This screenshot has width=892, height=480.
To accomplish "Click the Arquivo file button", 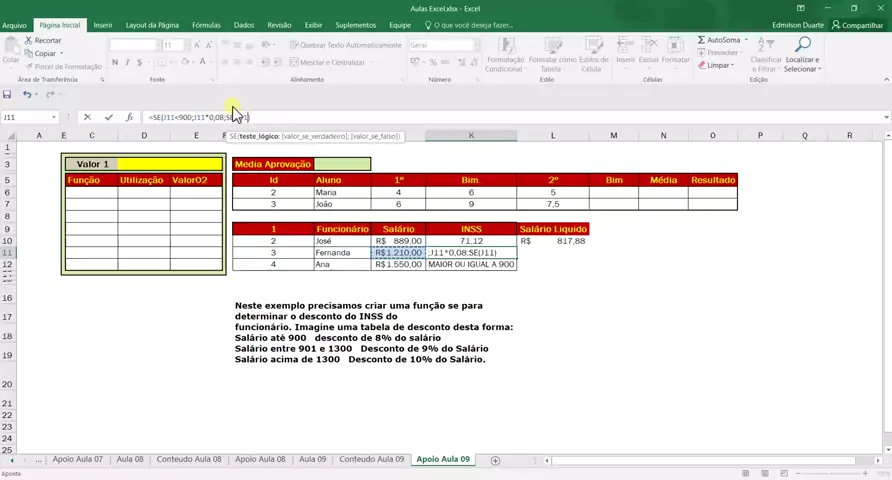I will coord(14,25).
